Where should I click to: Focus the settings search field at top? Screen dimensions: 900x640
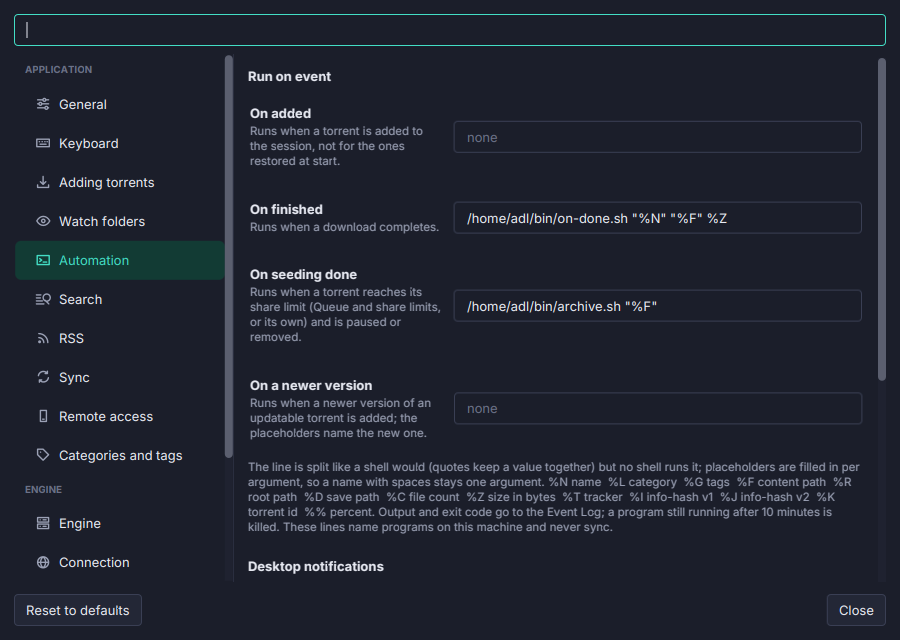[x=450, y=30]
